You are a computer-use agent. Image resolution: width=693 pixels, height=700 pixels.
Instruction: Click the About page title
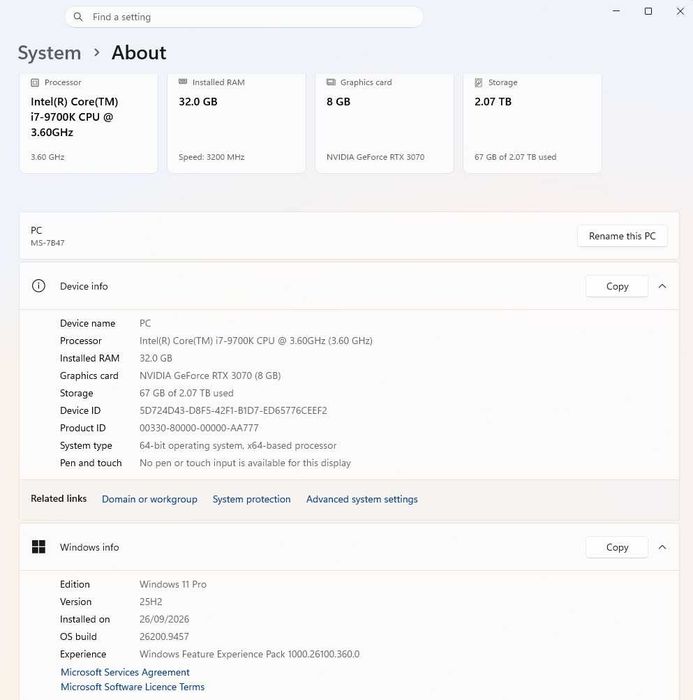tap(139, 53)
